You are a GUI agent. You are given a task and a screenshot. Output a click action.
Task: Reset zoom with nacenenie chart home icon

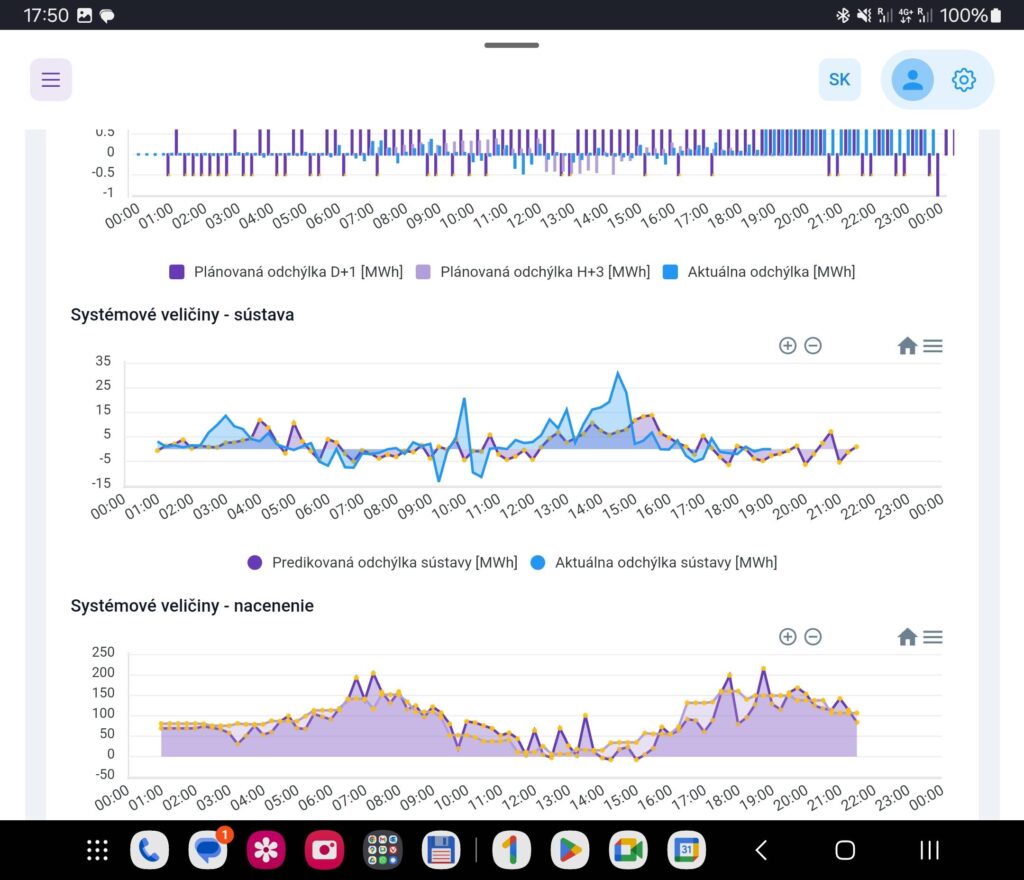[907, 637]
